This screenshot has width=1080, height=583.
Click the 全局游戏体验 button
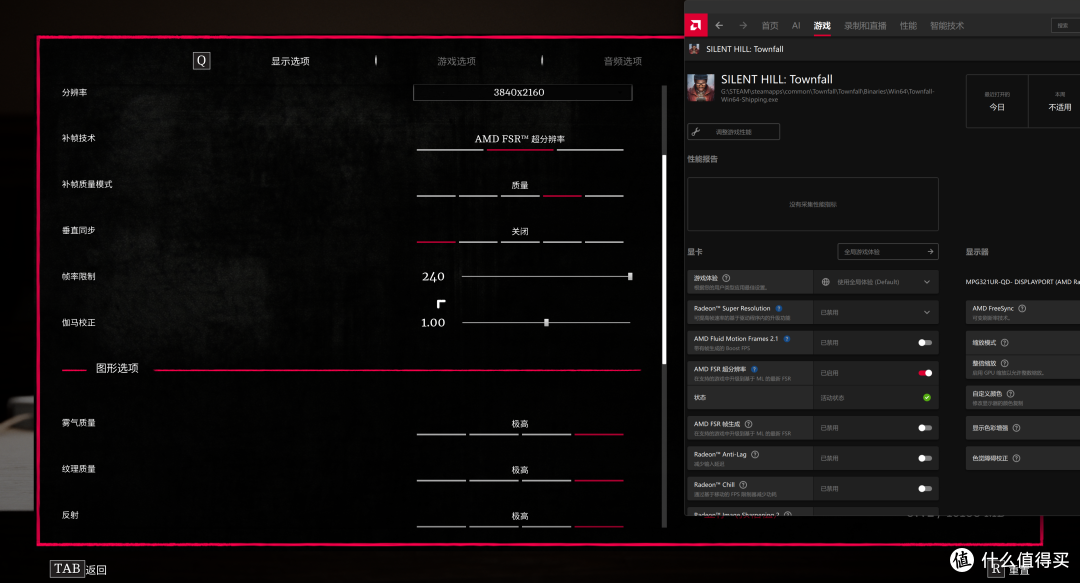click(888, 252)
